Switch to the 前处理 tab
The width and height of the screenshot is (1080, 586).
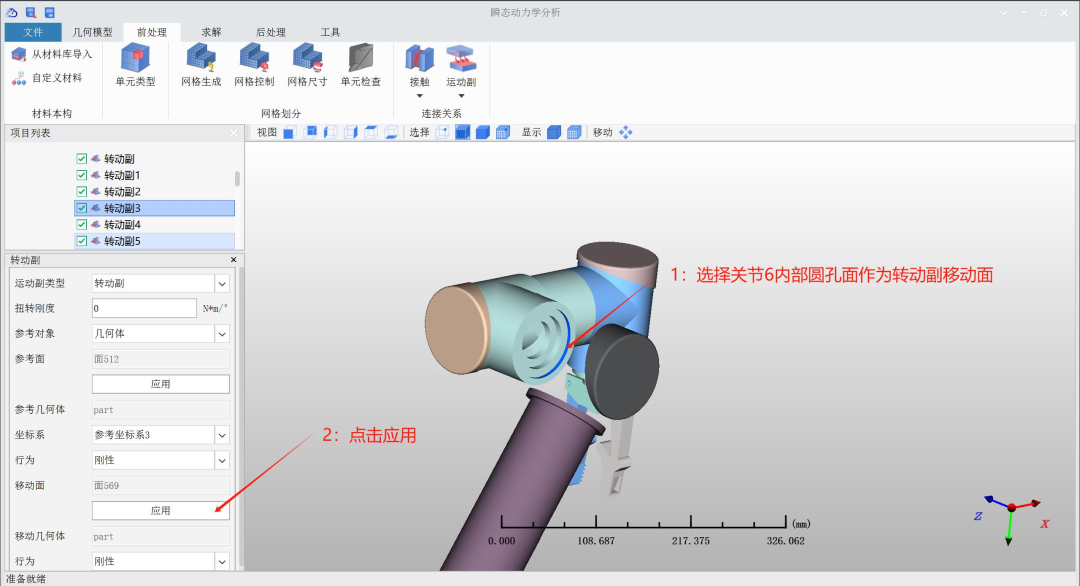coord(152,32)
